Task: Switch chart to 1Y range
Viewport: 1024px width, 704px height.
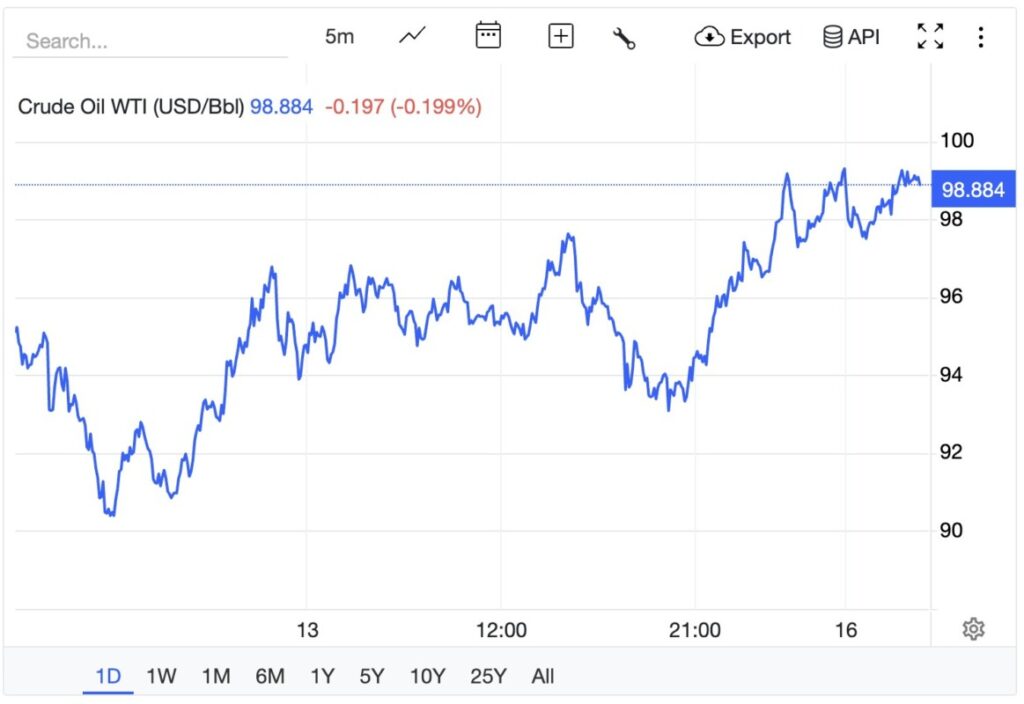Action: 322,676
